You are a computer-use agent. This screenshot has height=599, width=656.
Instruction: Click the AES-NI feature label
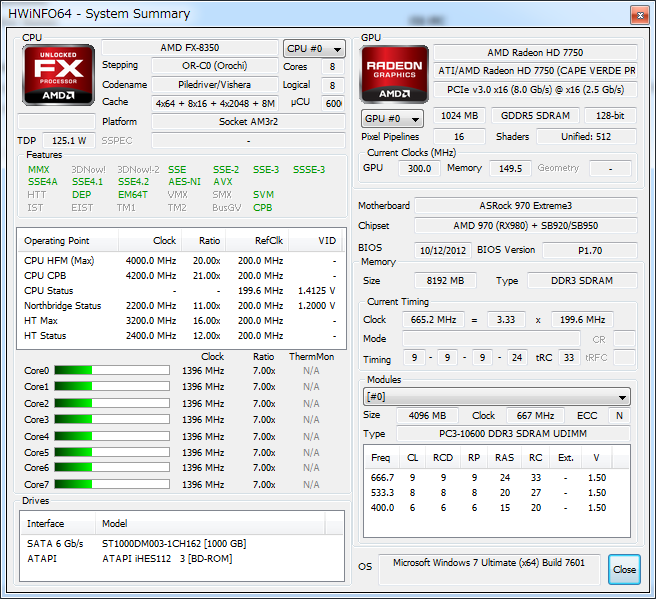point(184,182)
